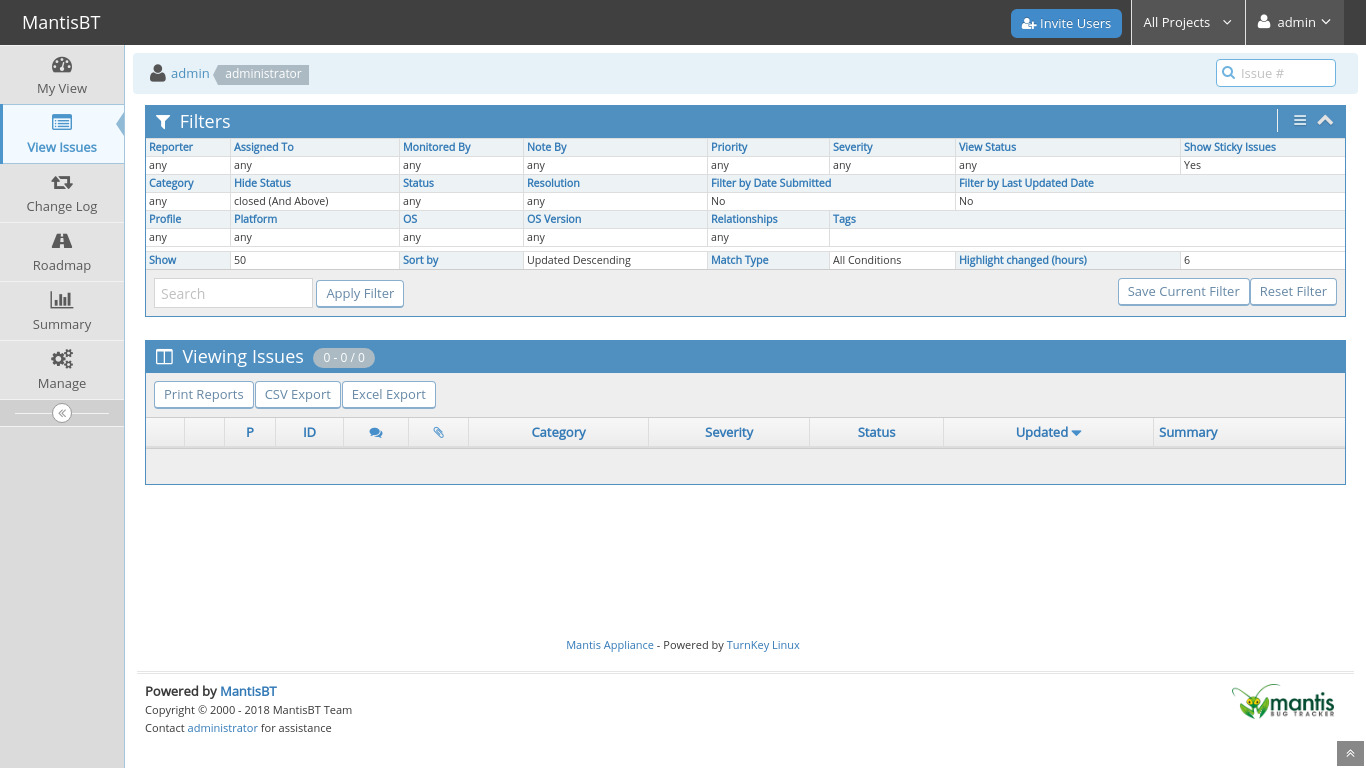The height and width of the screenshot is (768, 1366).
Task: Open the Filters hamburger menu
Action: click(x=1300, y=121)
